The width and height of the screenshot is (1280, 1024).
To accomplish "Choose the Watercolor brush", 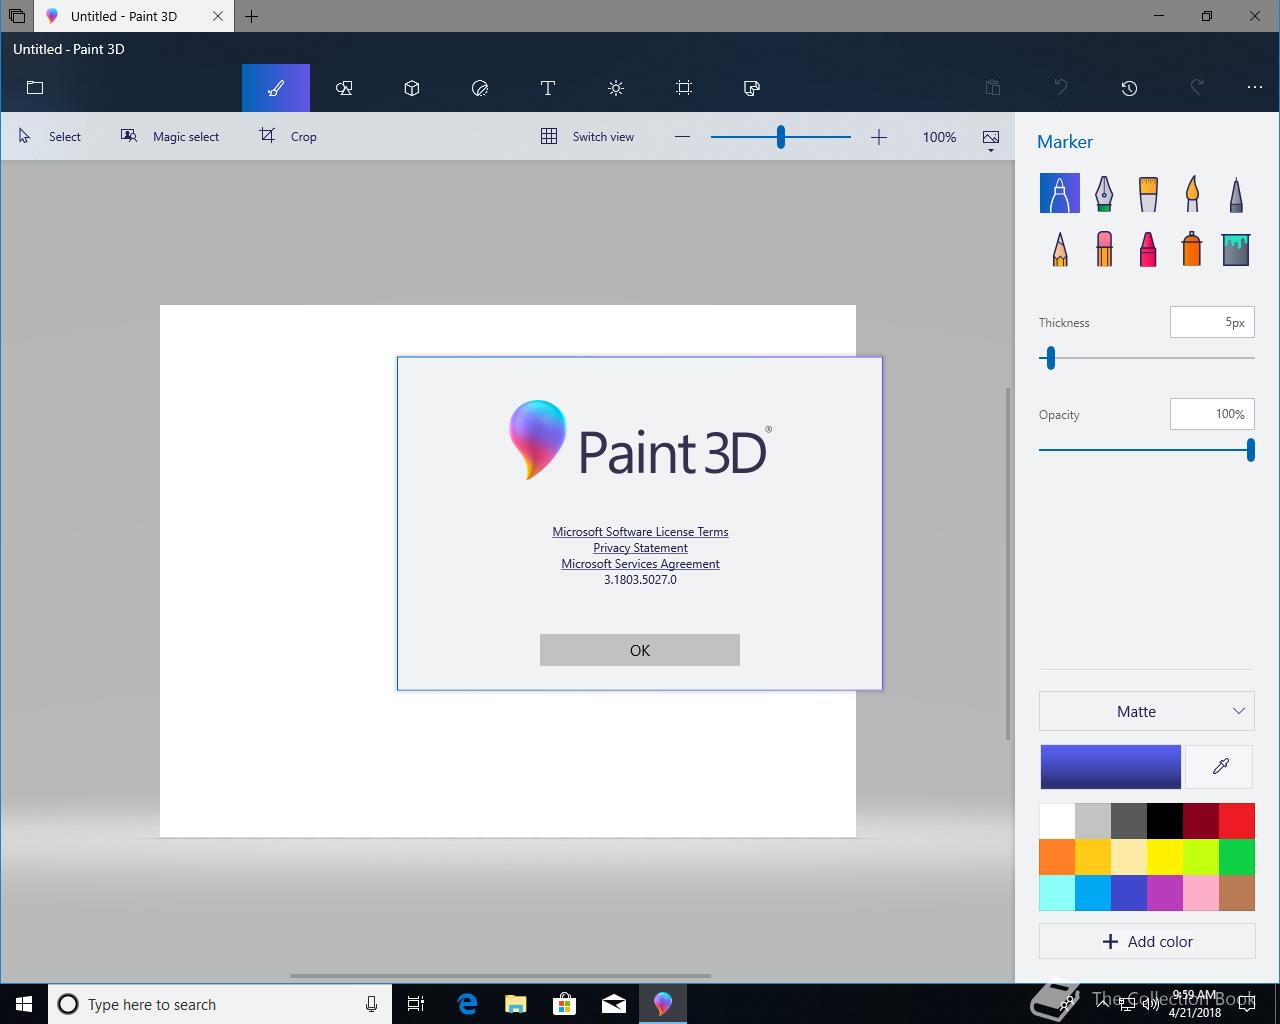I will (1192, 193).
